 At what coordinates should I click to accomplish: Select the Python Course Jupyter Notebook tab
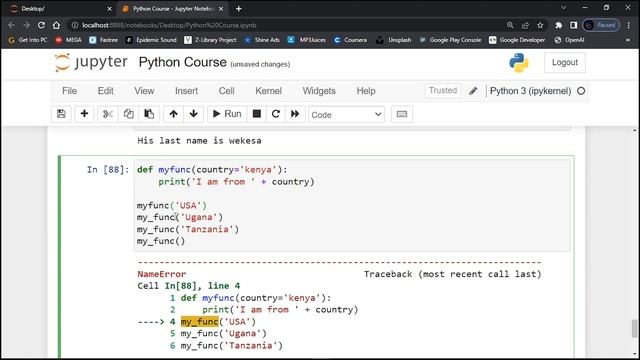[x=173, y=9]
